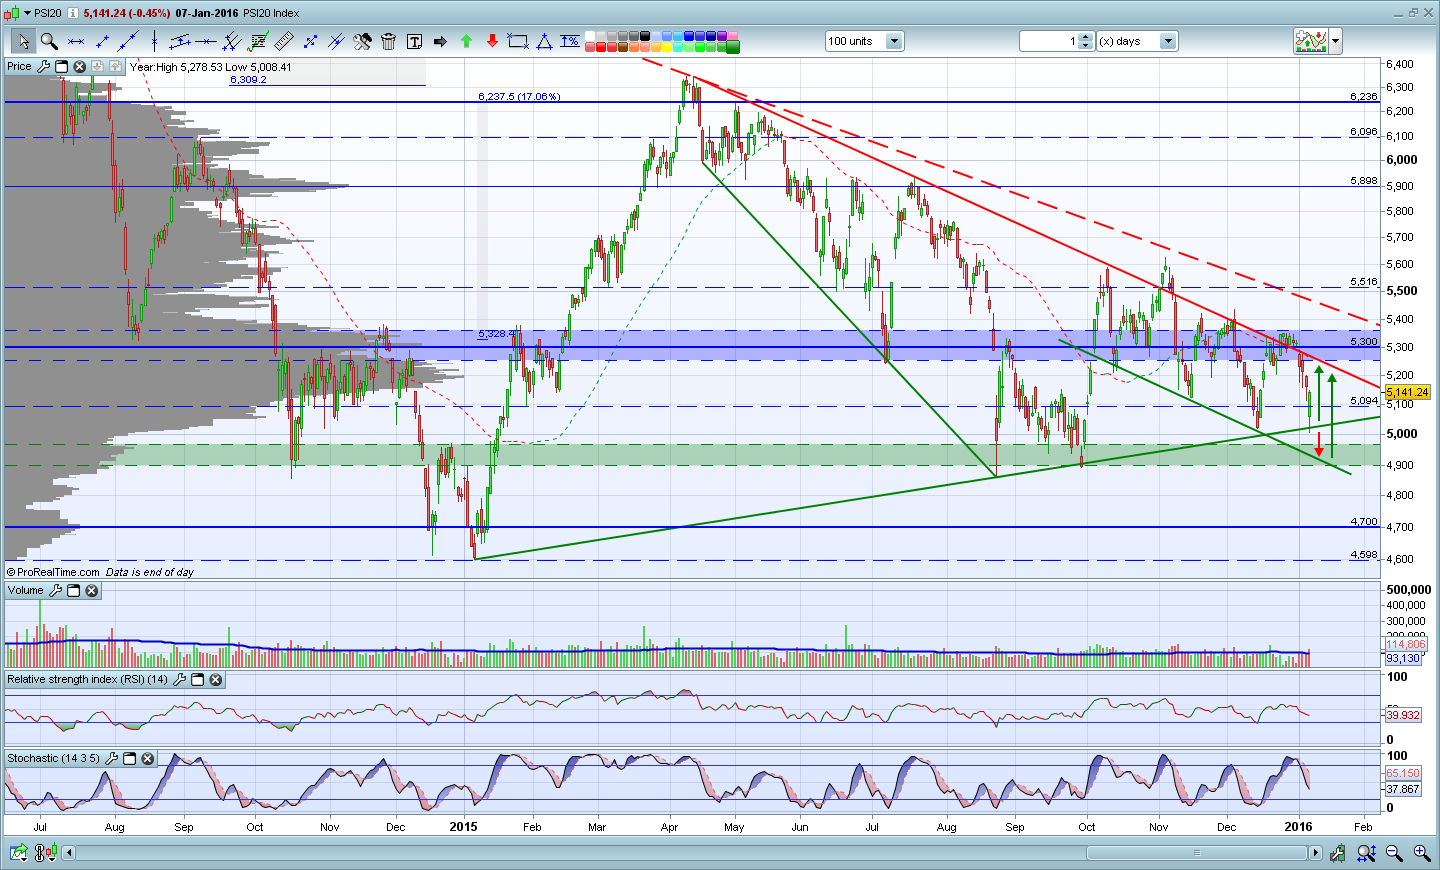Move the Price panel up with arrow
Screen dimensions: 1440x870
point(115,67)
